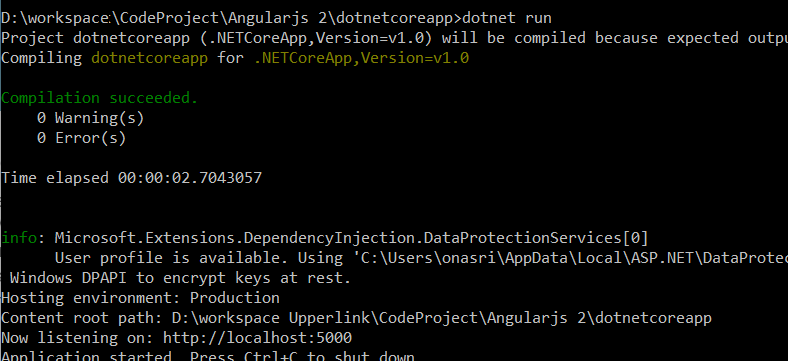Click the yellow '.NETCoreApp,Version=v1.0' framework text

[361, 58]
